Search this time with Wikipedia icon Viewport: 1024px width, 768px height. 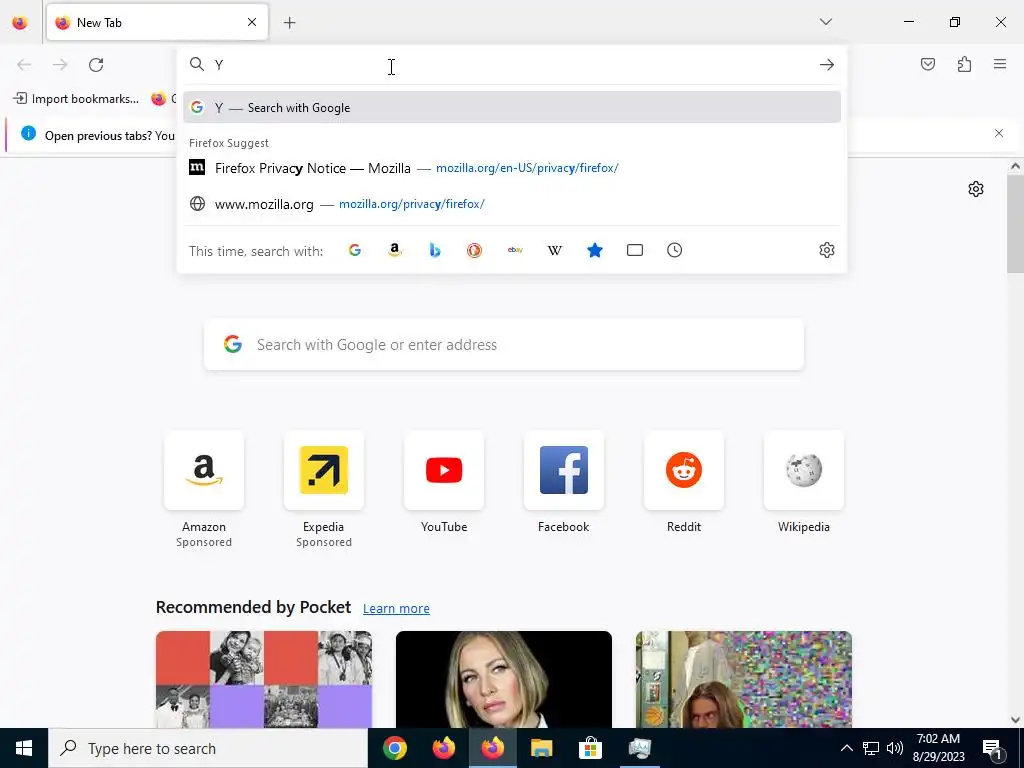[x=554, y=250]
